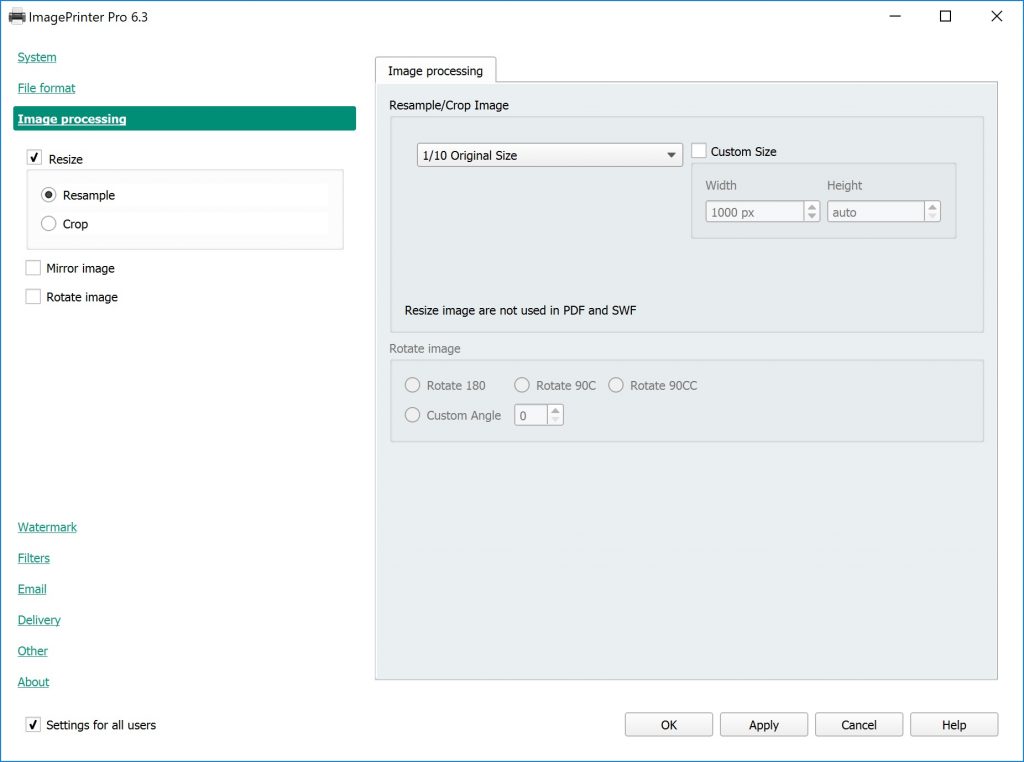Select the Crop radio button
The width and height of the screenshot is (1024, 762).
pyautogui.click(x=49, y=224)
